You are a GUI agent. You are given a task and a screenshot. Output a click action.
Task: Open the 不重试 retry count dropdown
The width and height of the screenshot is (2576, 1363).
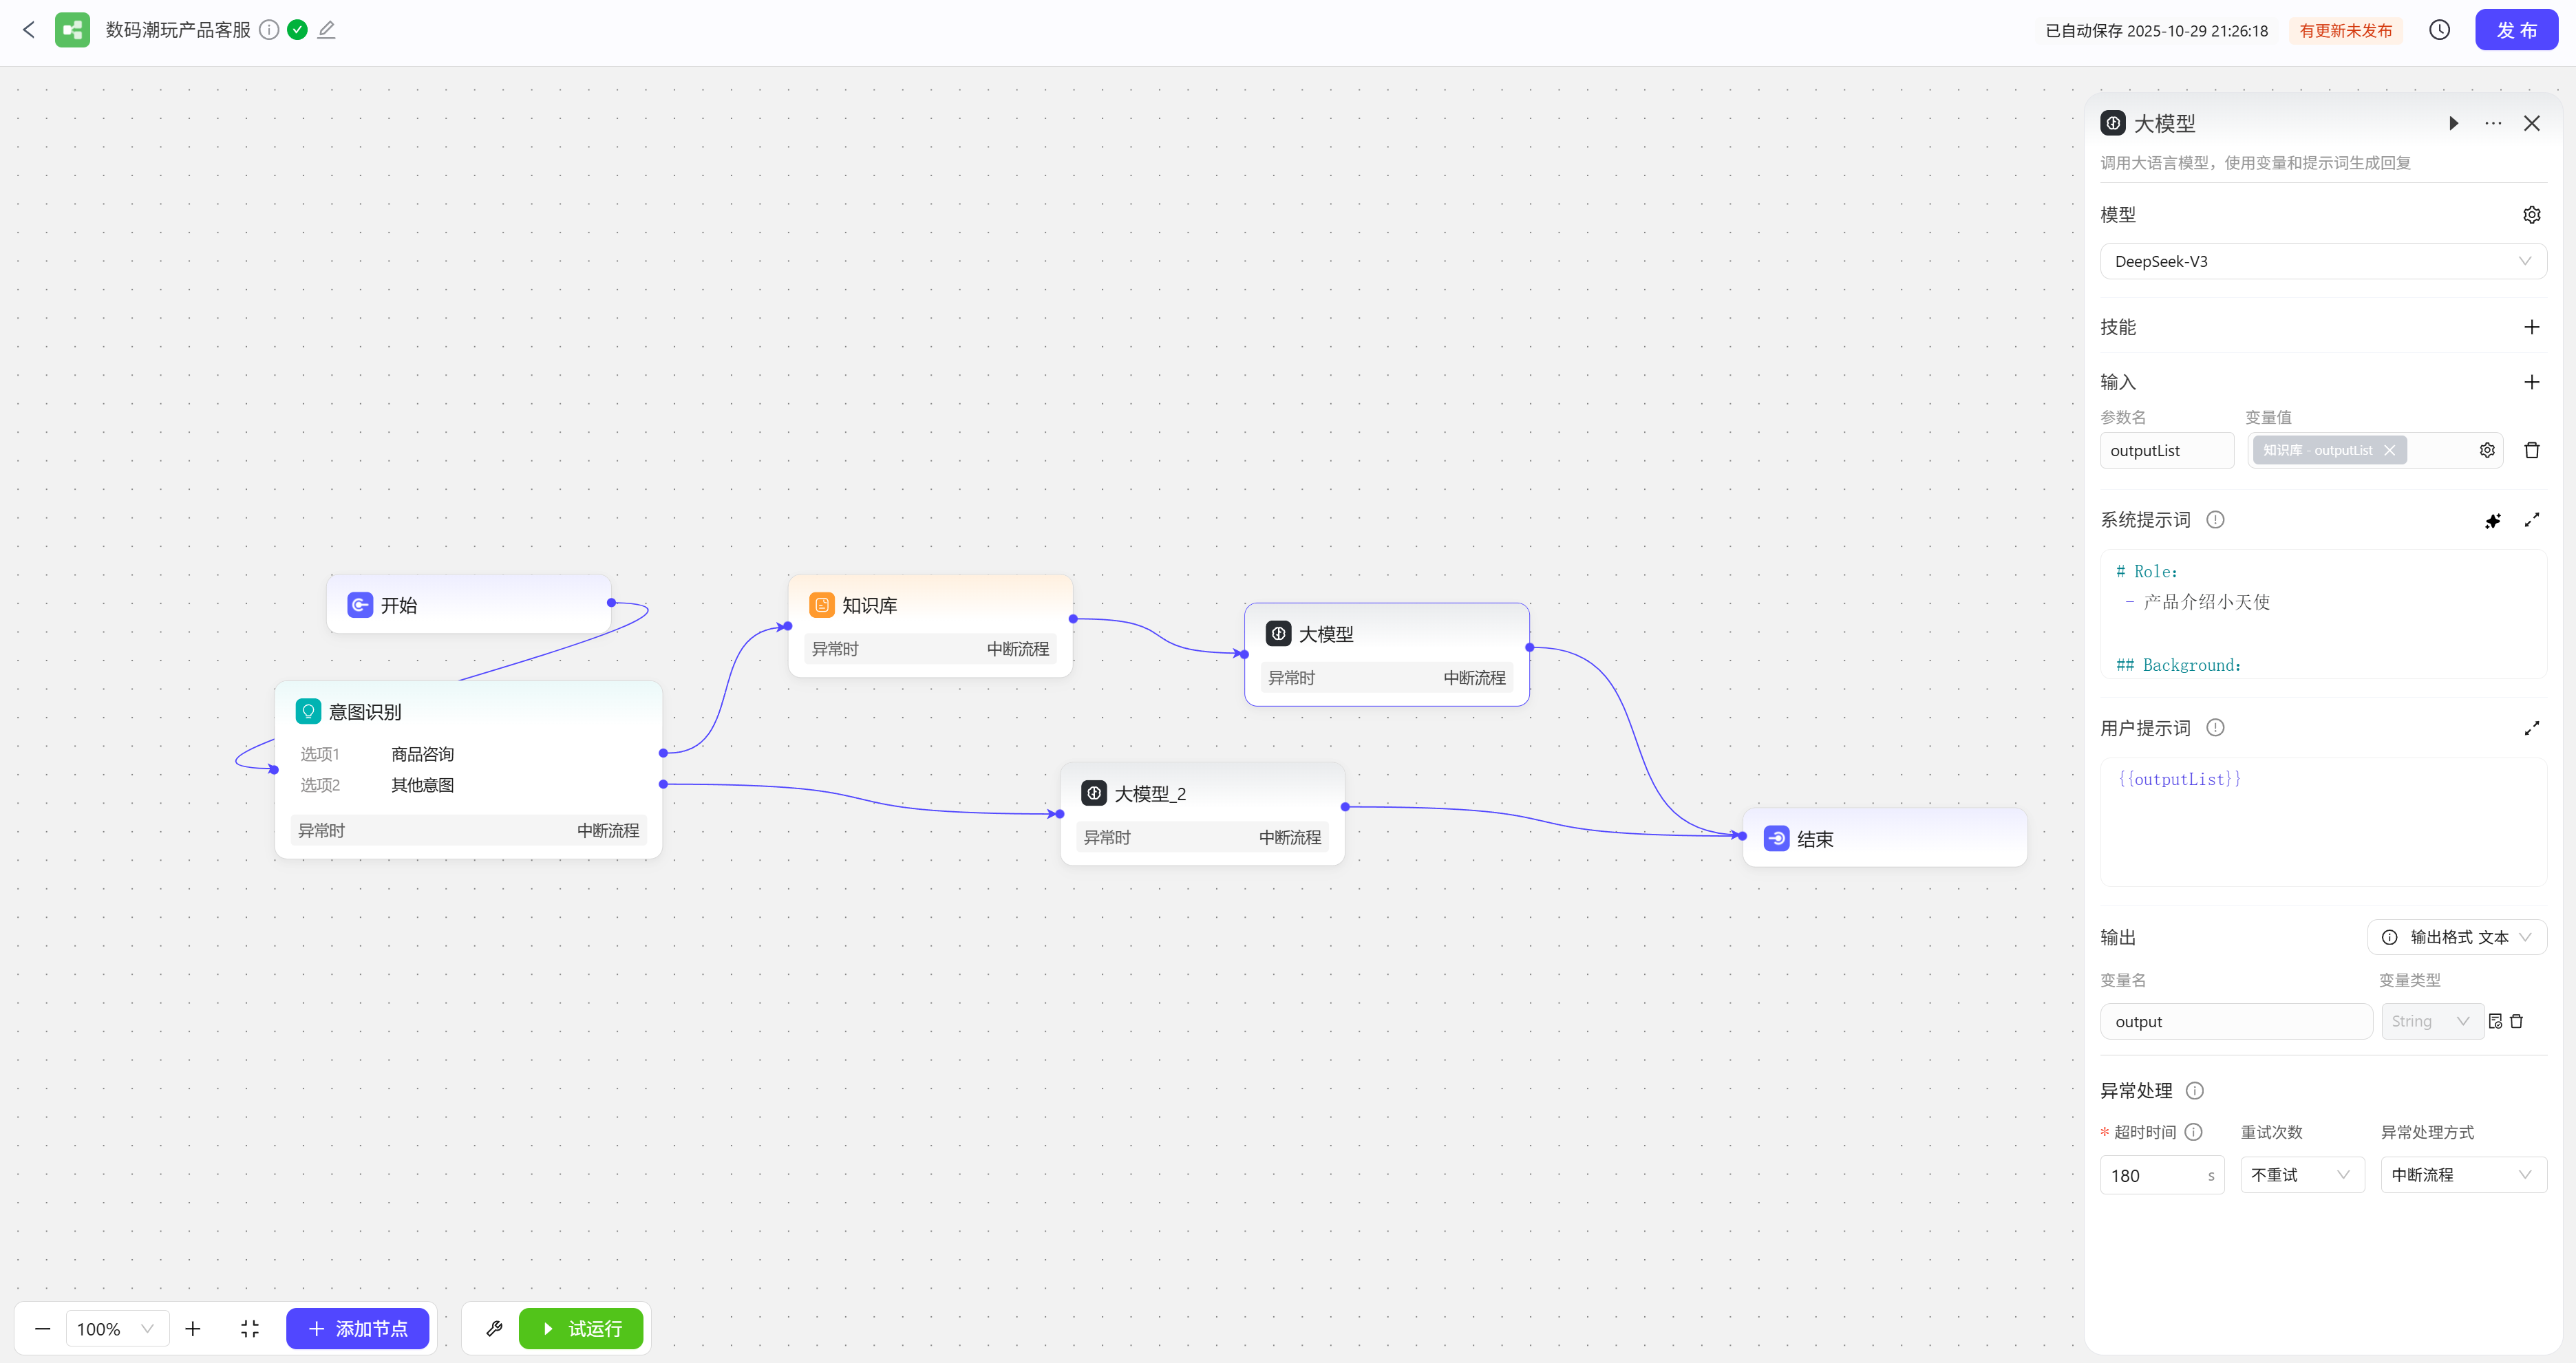point(2301,1175)
